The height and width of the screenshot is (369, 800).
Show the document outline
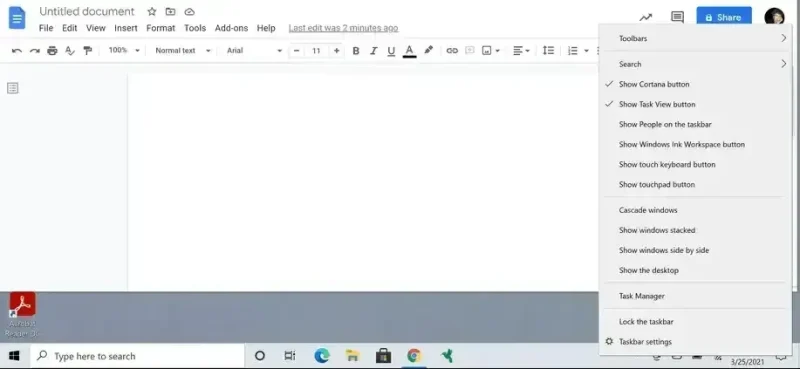[x=13, y=88]
